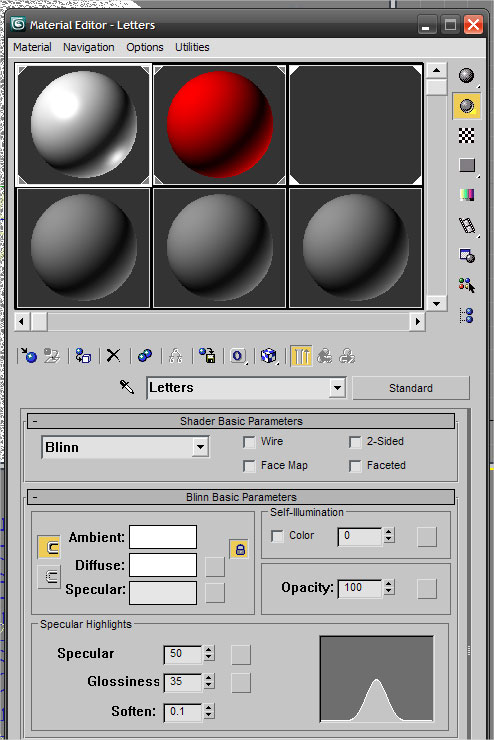
Task: Click Put Material to Scene icon
Action: pos(51,356)
